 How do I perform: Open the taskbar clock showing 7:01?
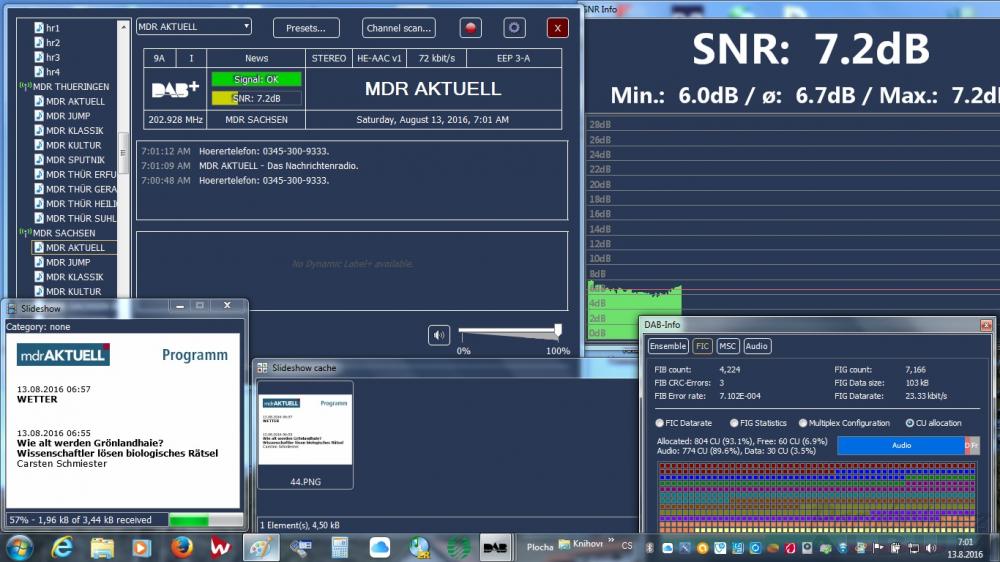965,548
